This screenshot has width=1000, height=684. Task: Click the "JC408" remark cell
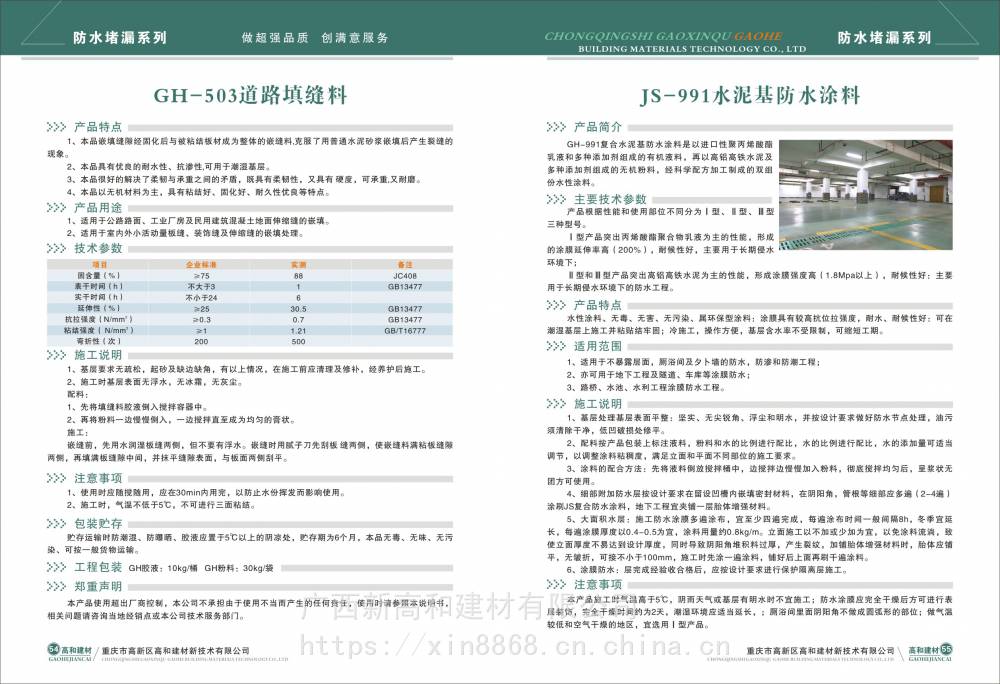[405, 276]
